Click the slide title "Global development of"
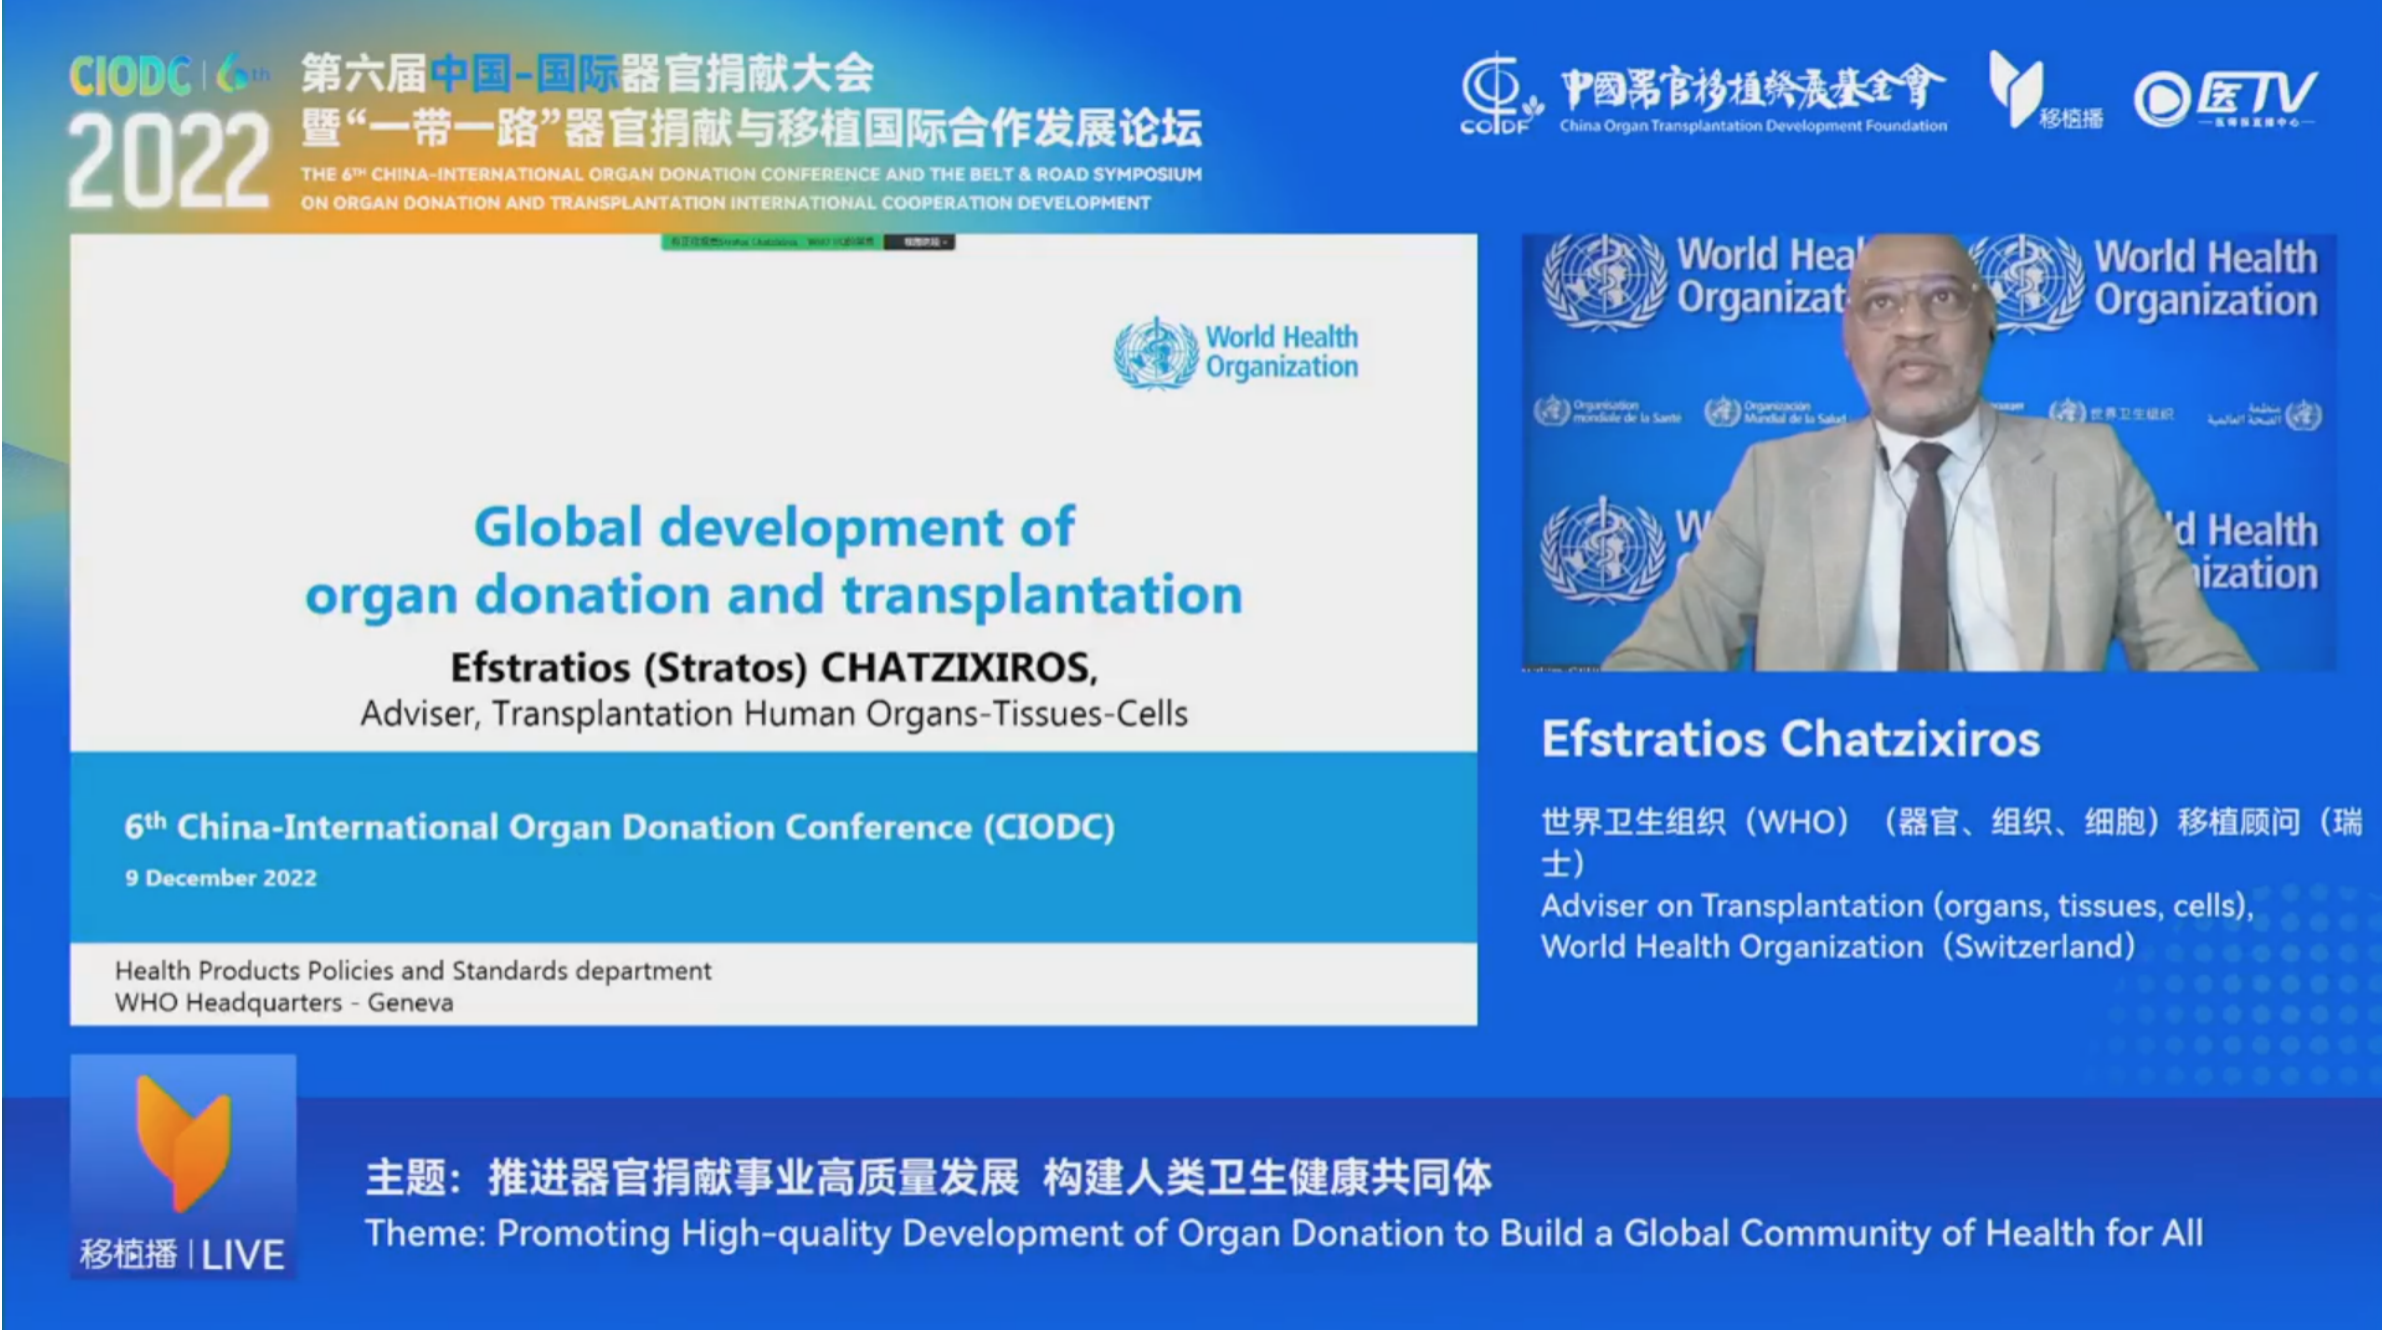The width and height of the screenshot is (2382, 1330). (774, 527)
